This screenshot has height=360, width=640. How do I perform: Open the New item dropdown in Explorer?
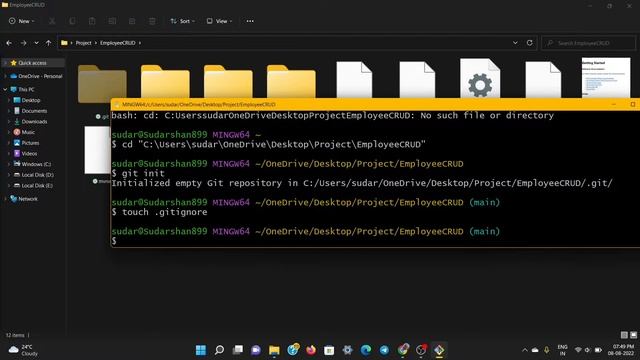22,21
